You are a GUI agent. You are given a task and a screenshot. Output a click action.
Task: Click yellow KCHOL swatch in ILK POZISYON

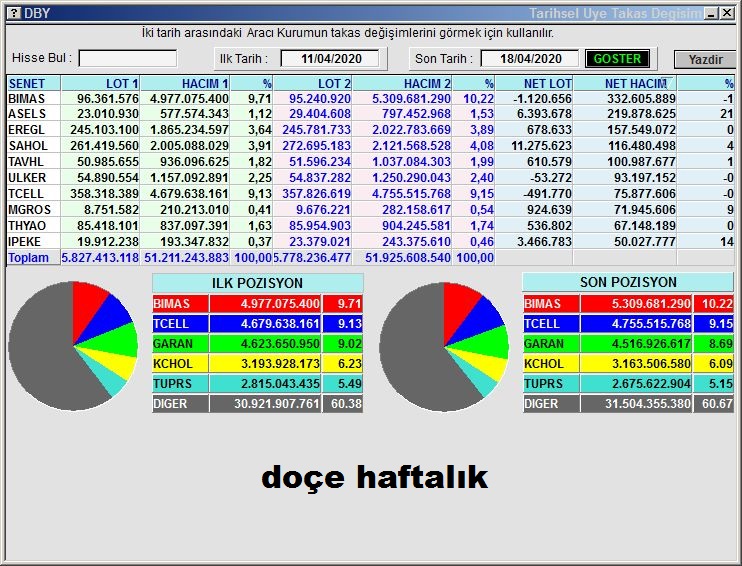180,364
